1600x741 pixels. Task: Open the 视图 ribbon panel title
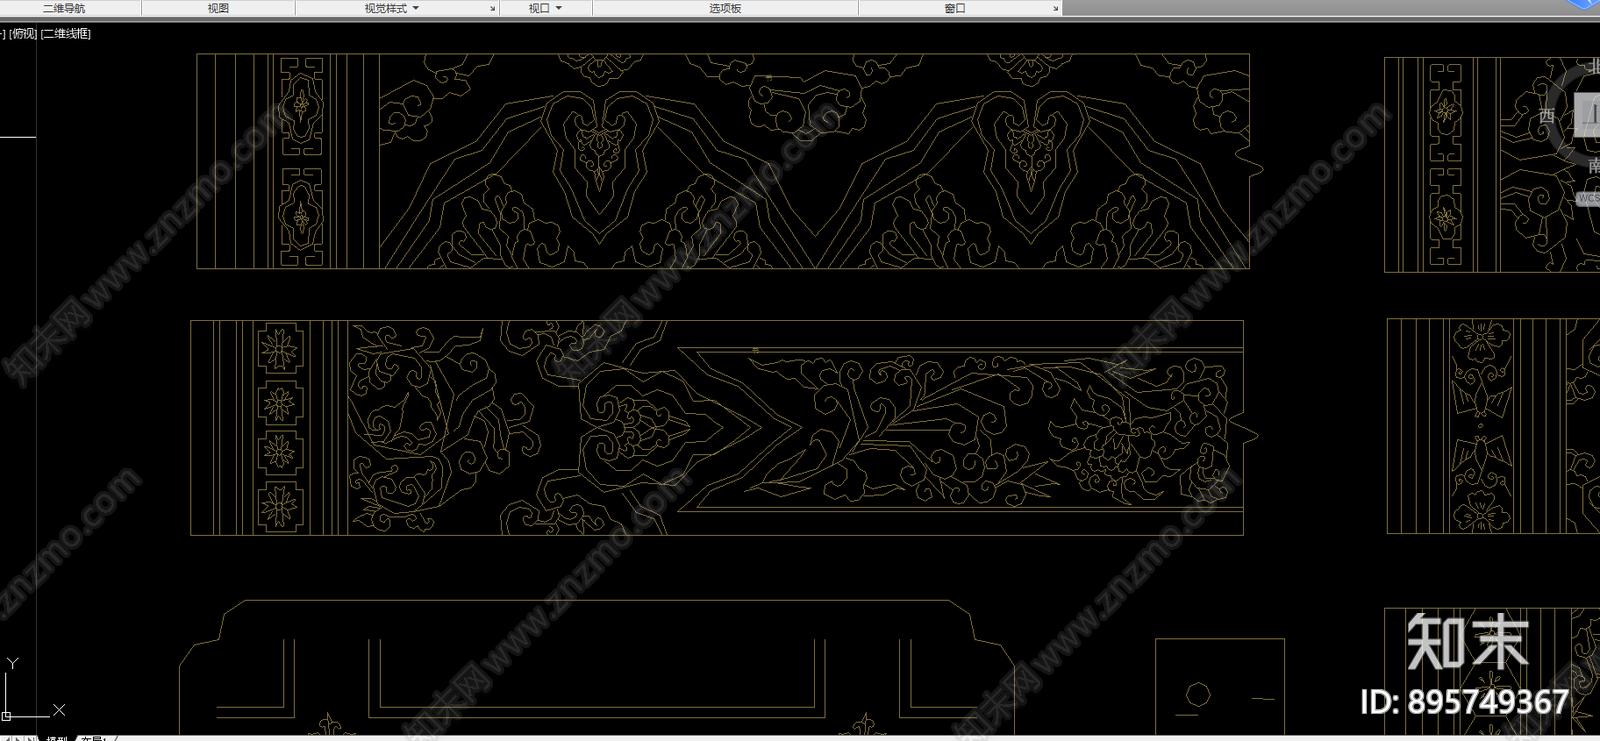click(x=218, y=8)
